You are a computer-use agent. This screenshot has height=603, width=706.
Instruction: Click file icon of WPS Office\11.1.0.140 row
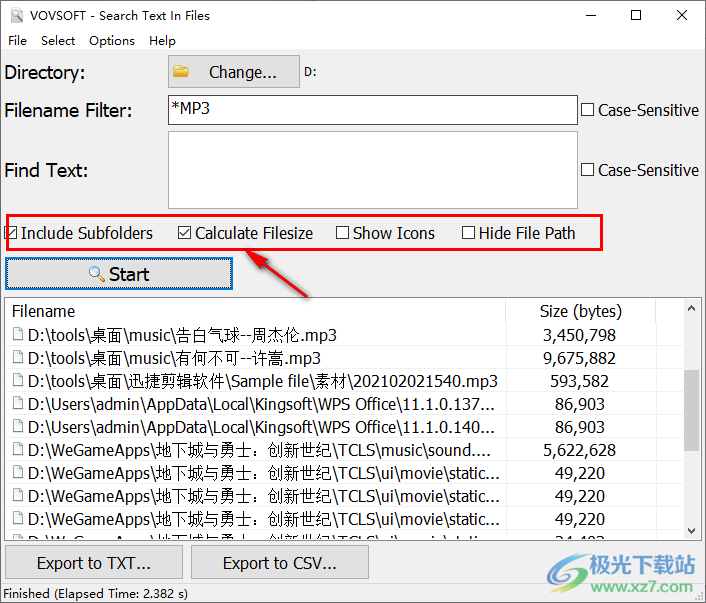(18, 426)
